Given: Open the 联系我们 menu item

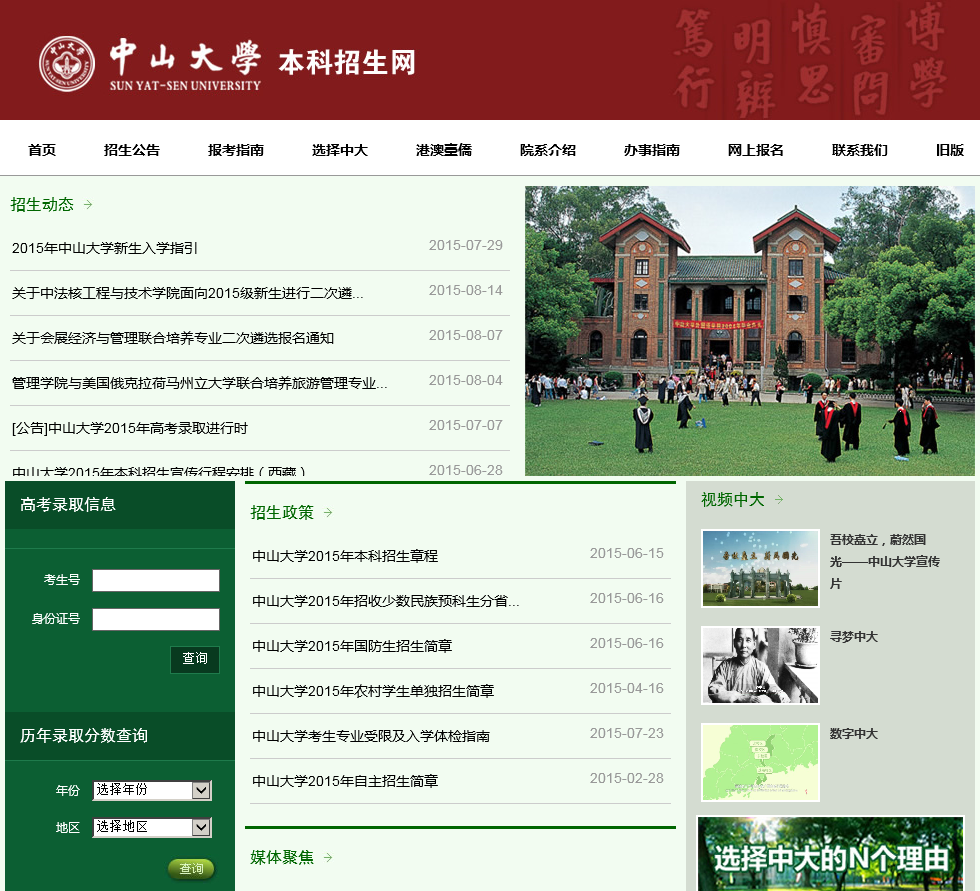Looking at the screenshot, I should [x=859, y=150].
